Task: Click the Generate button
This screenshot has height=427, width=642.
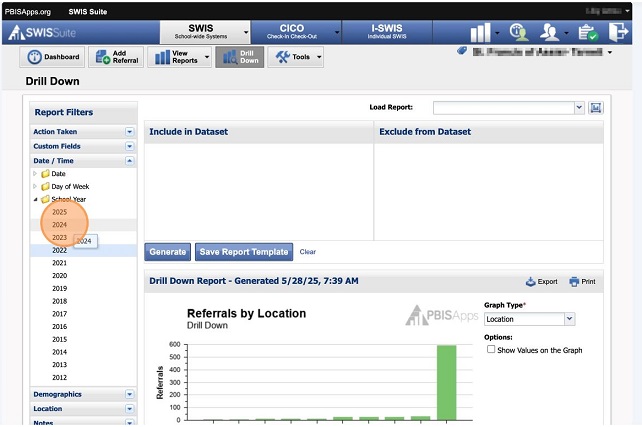Action: (167, 252)
